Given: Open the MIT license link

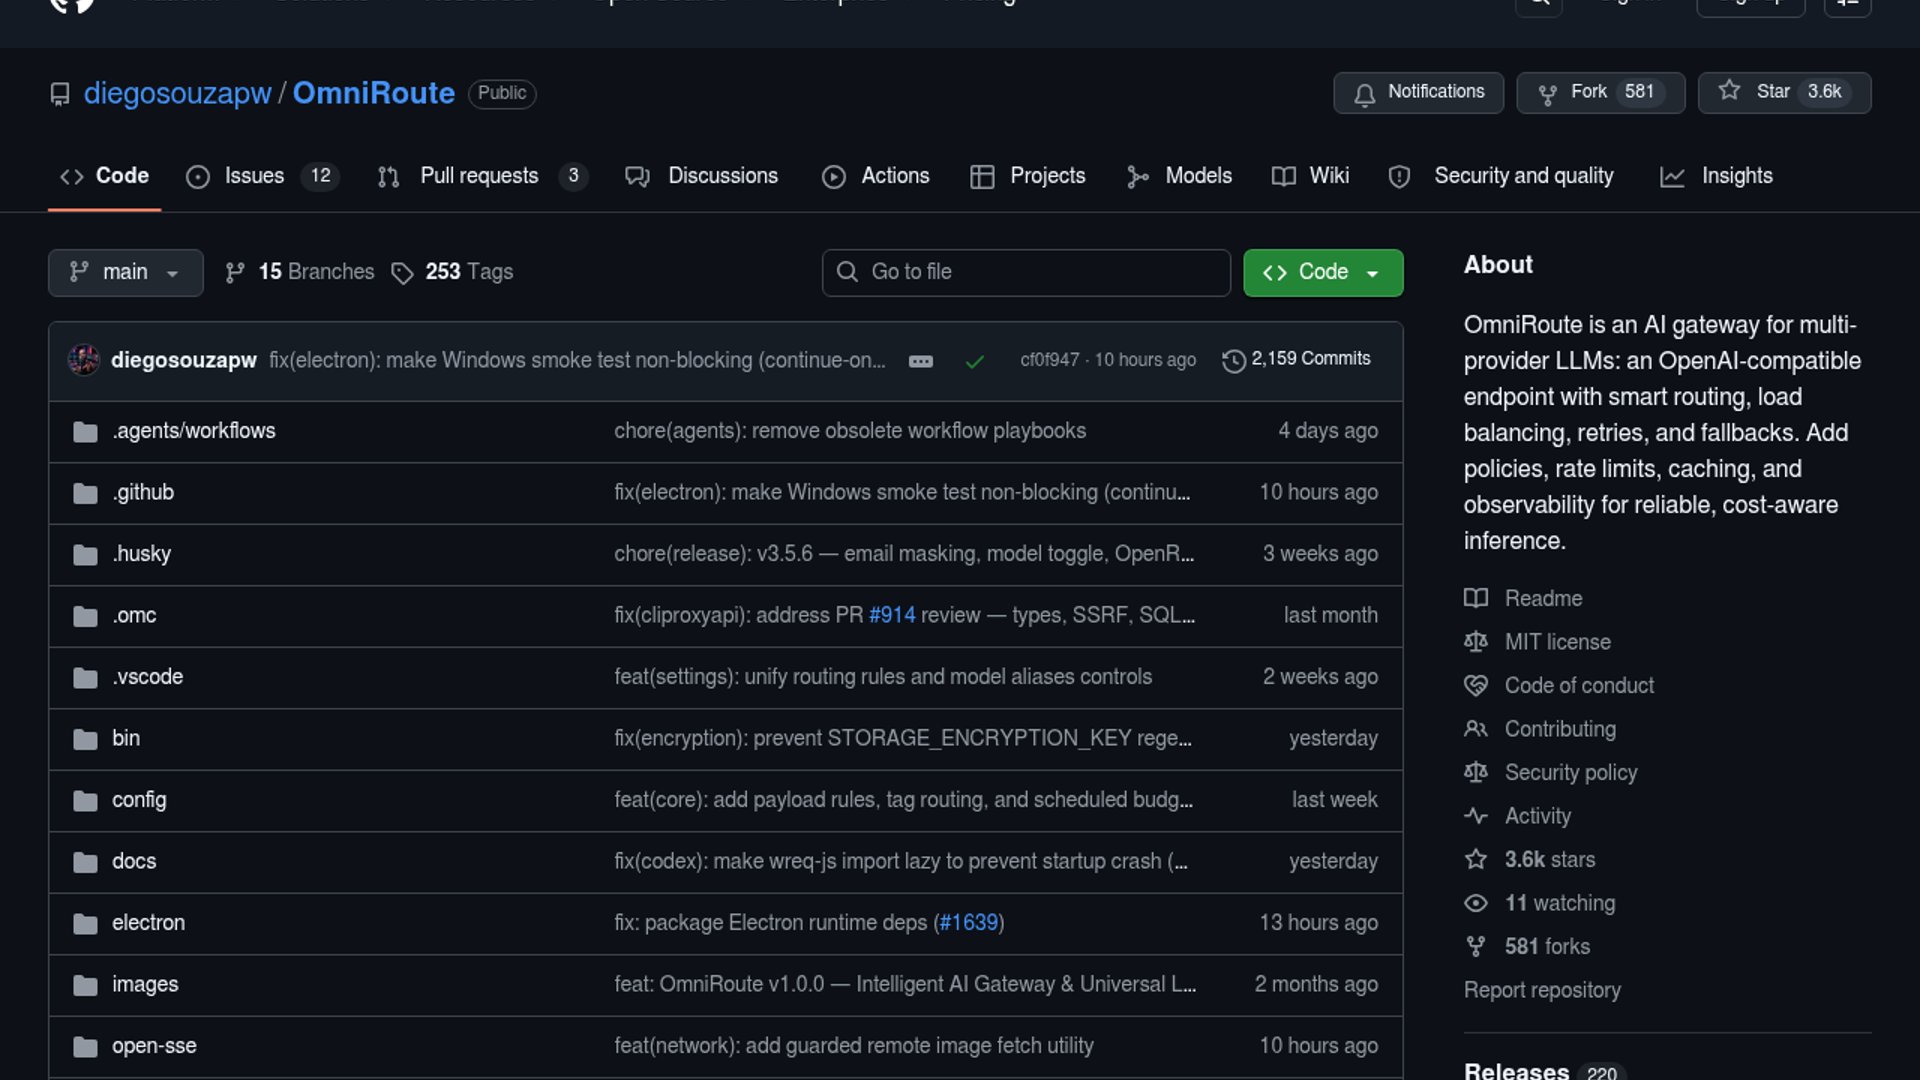Looking at the screenshot, I should click(1557, 642).
